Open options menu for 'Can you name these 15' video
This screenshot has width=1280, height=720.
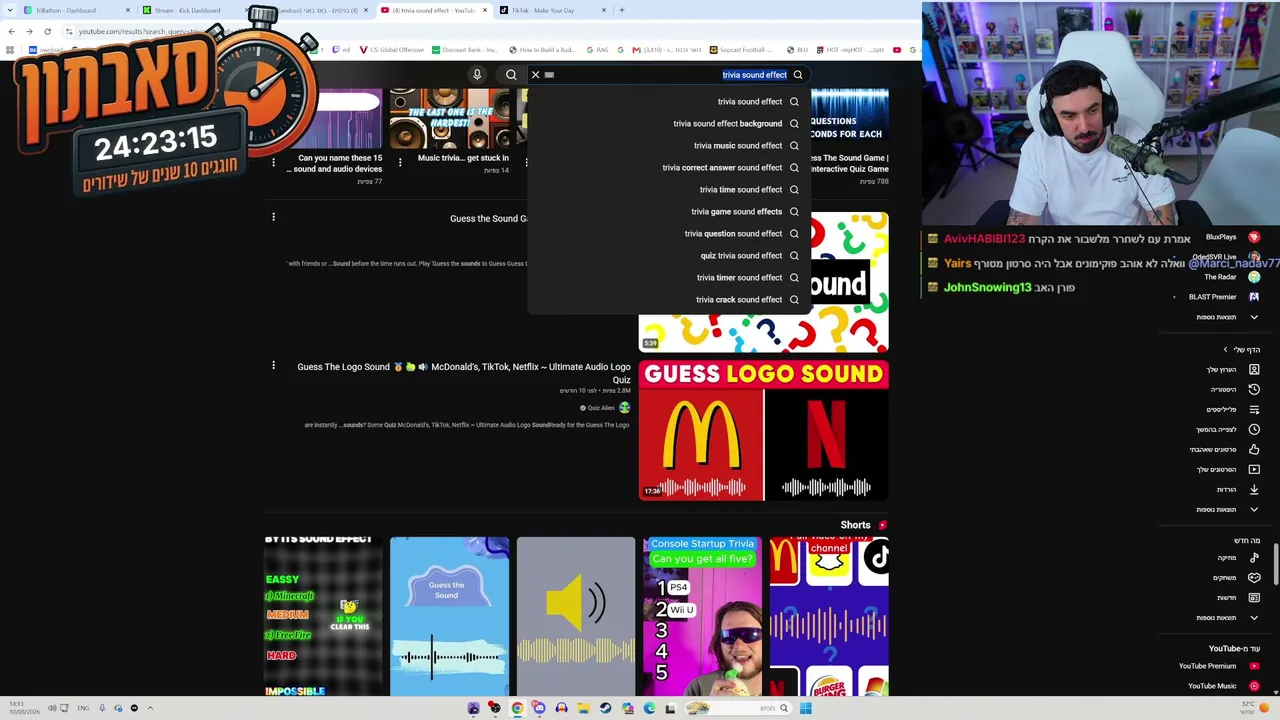pos(273,162)
